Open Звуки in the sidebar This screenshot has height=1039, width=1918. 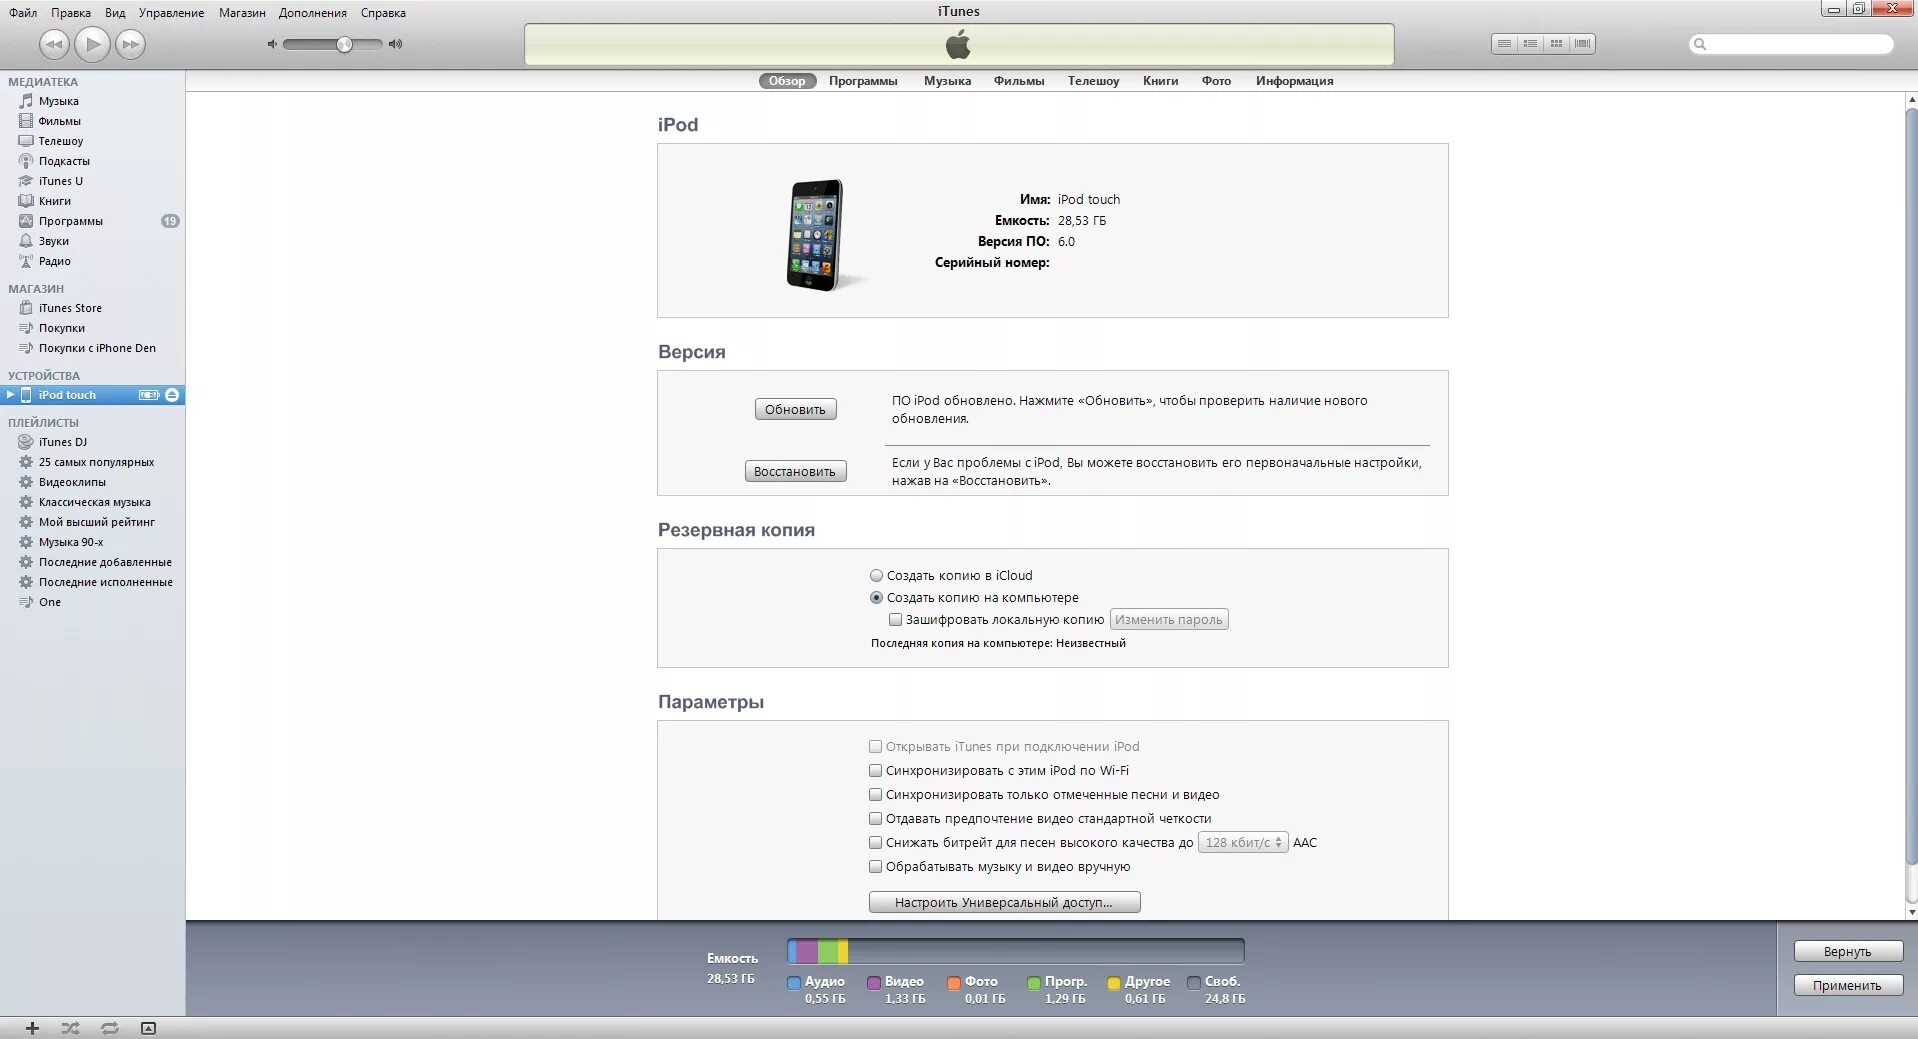(92, 241)
